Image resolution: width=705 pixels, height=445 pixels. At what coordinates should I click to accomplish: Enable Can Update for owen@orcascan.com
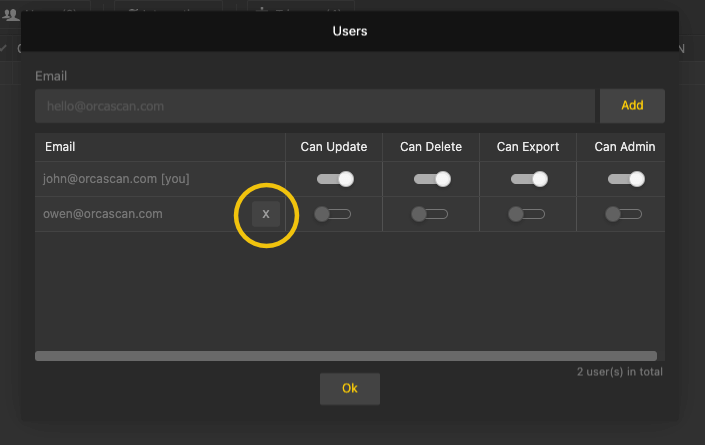point(333,214)
